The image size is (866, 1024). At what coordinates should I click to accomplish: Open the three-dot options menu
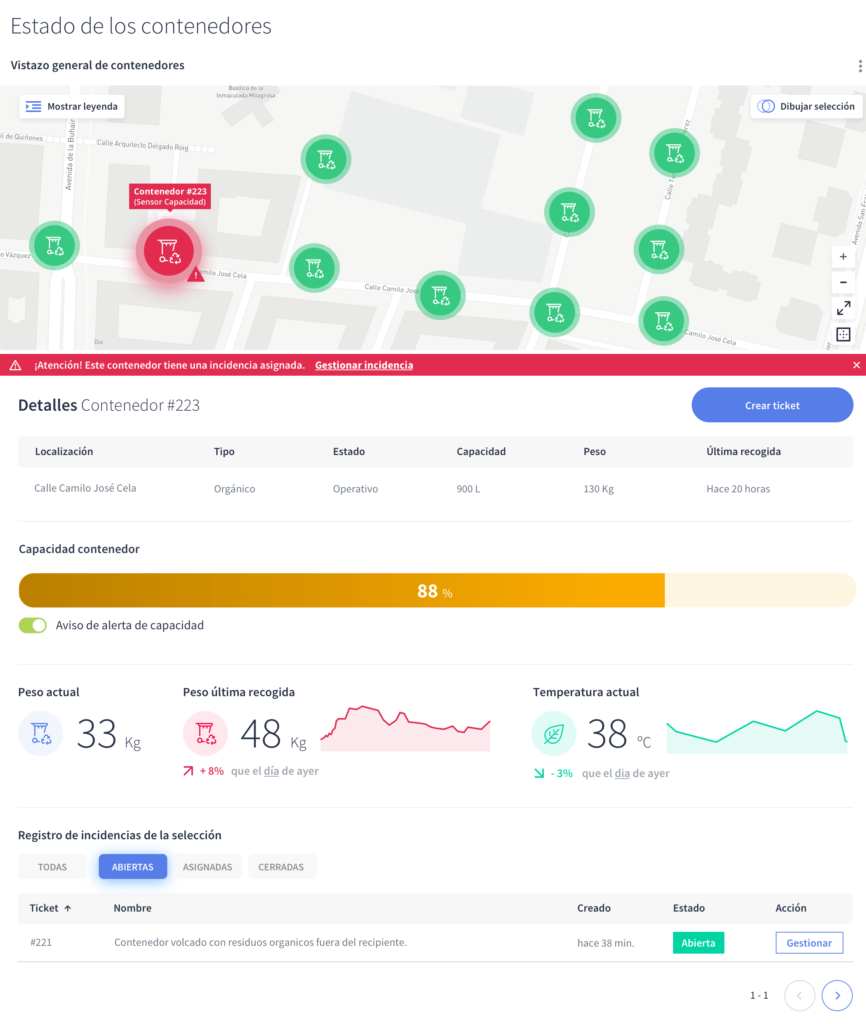pos(860,66)
